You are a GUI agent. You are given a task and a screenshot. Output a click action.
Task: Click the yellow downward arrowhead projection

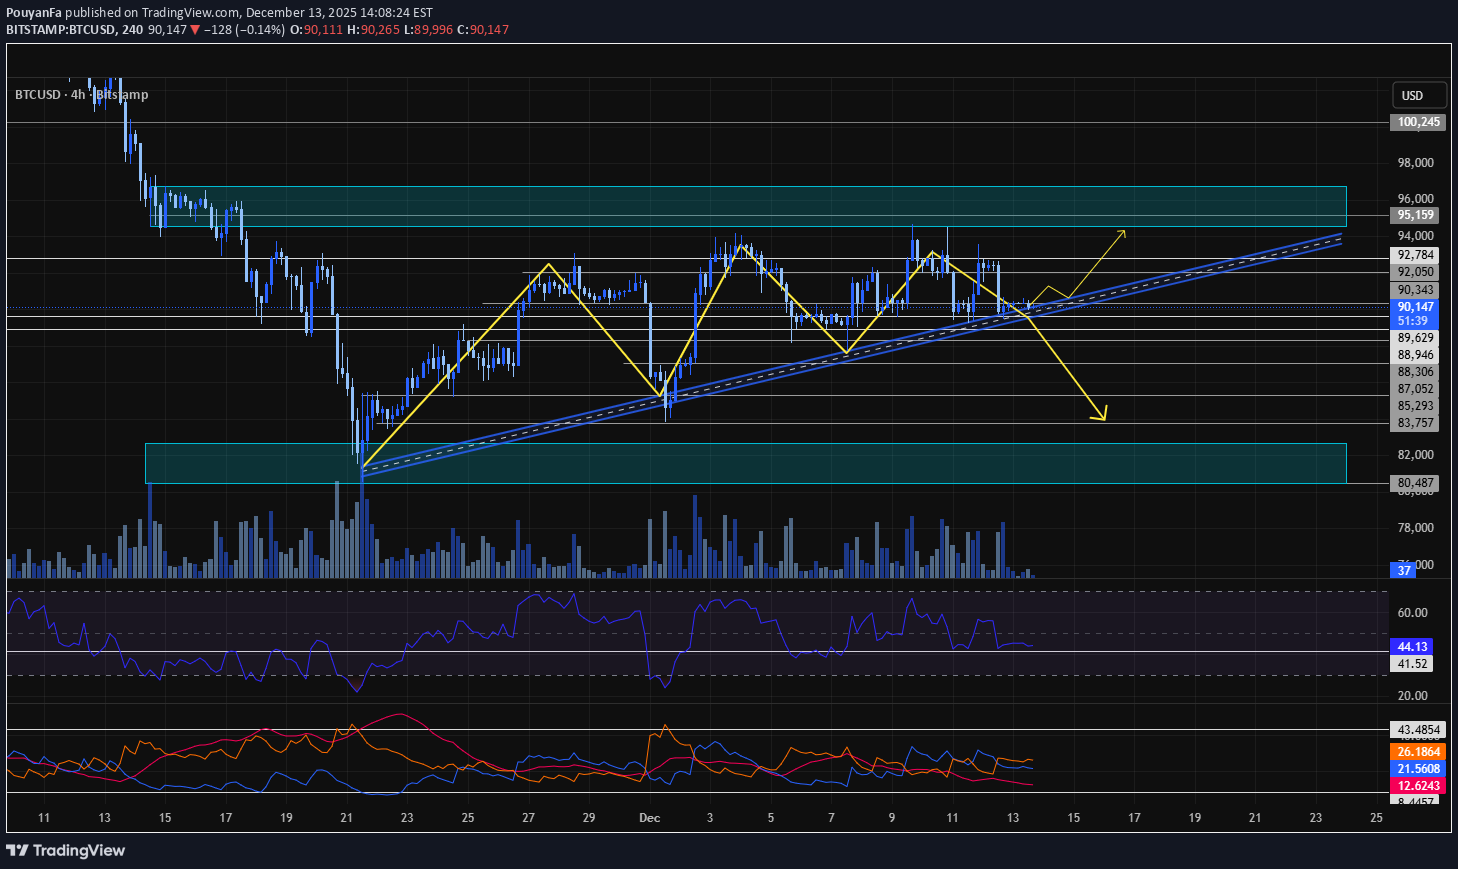click(x=1103, y=416)
